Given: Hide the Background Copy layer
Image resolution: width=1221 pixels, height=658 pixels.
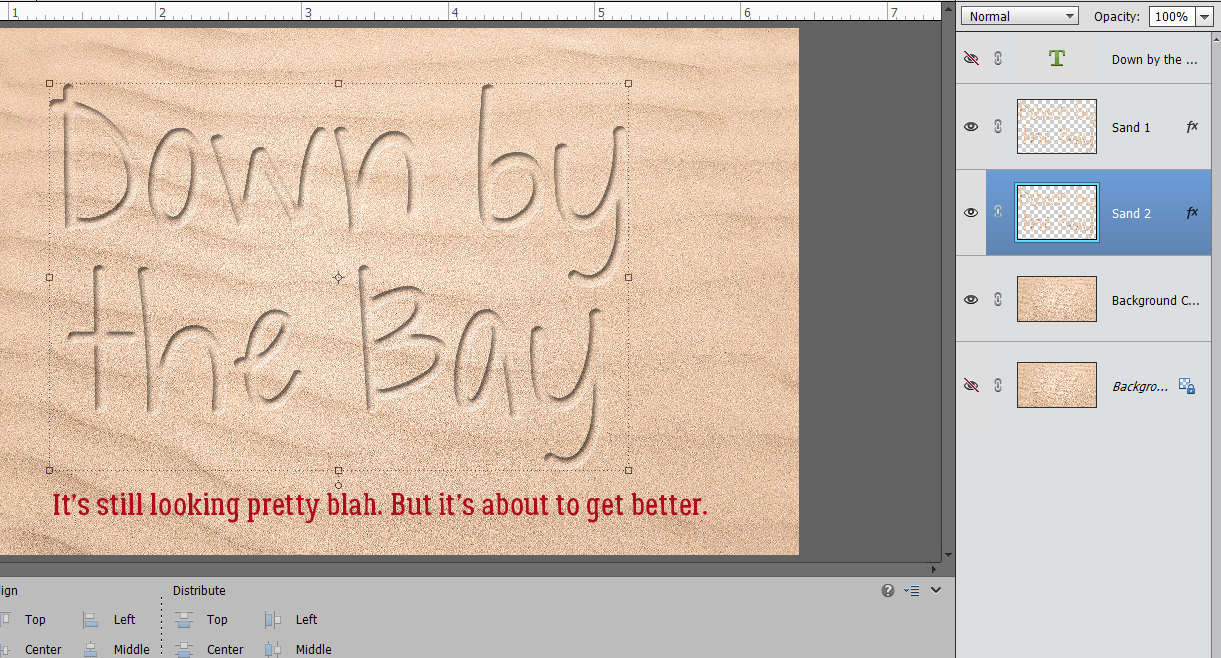Looking at the screenshot, I should [970, 299].
